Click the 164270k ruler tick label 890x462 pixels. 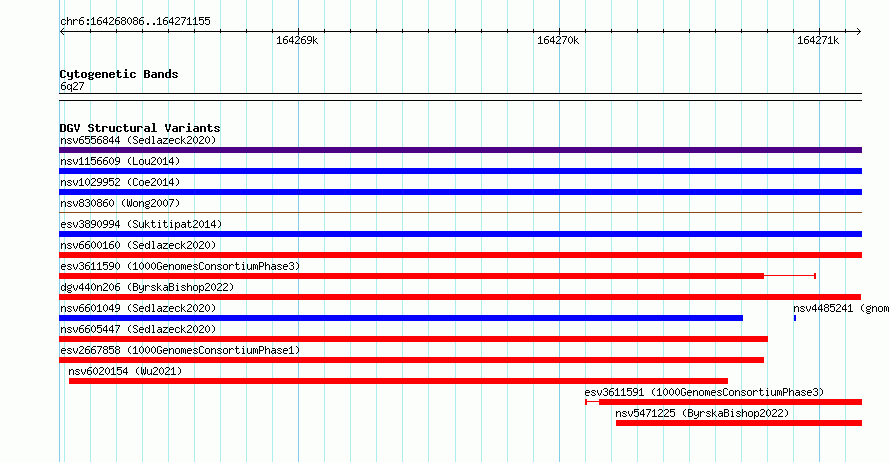(558, 40)
